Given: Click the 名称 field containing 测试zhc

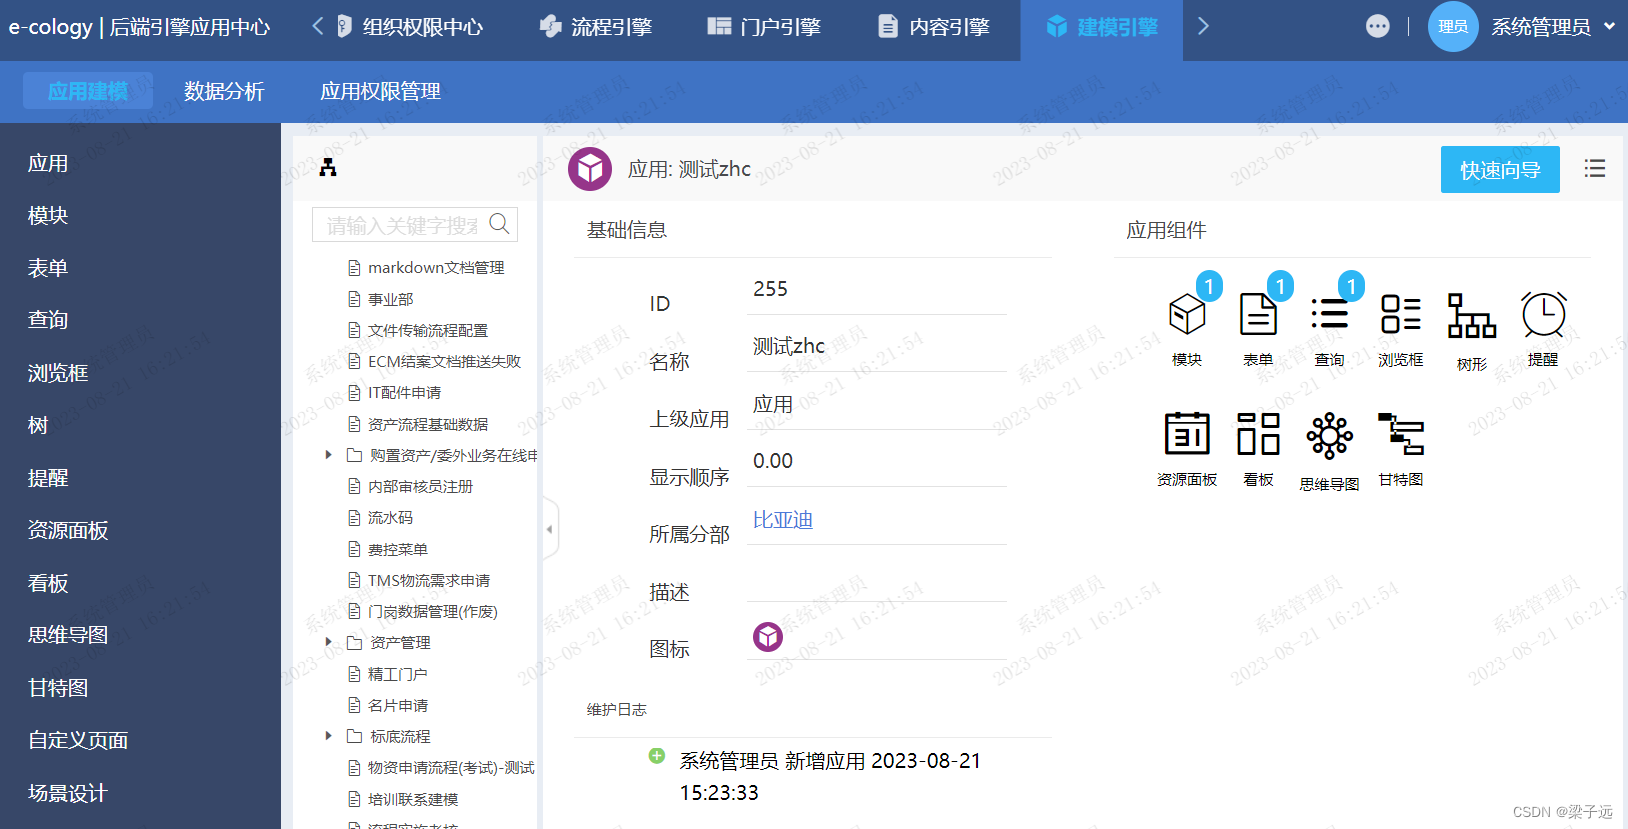Looking at the screenshot, I should pyautogui.click(x=877, y=347).
